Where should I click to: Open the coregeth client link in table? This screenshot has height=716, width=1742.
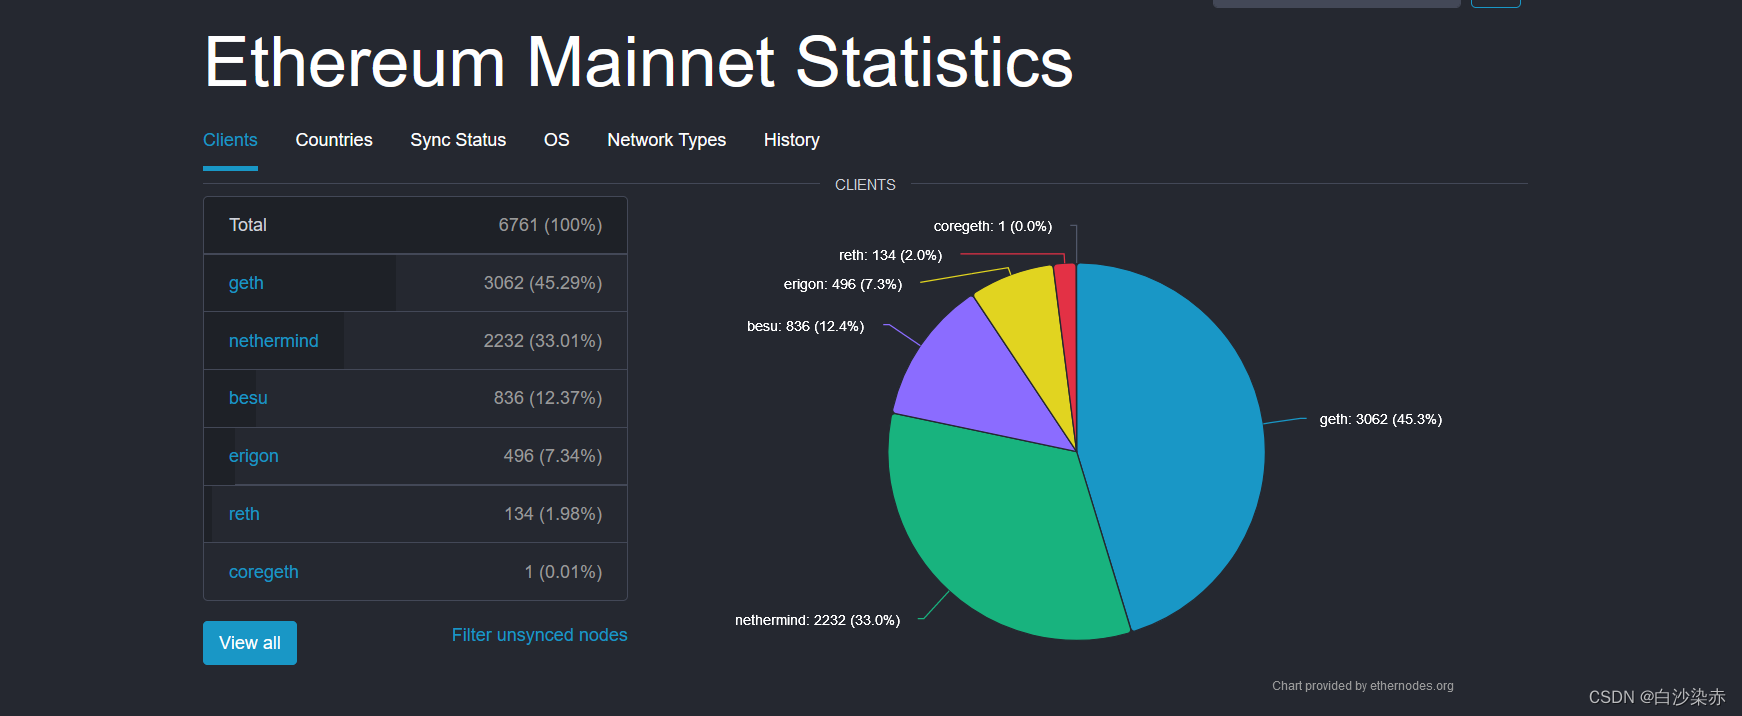point(264,572)
